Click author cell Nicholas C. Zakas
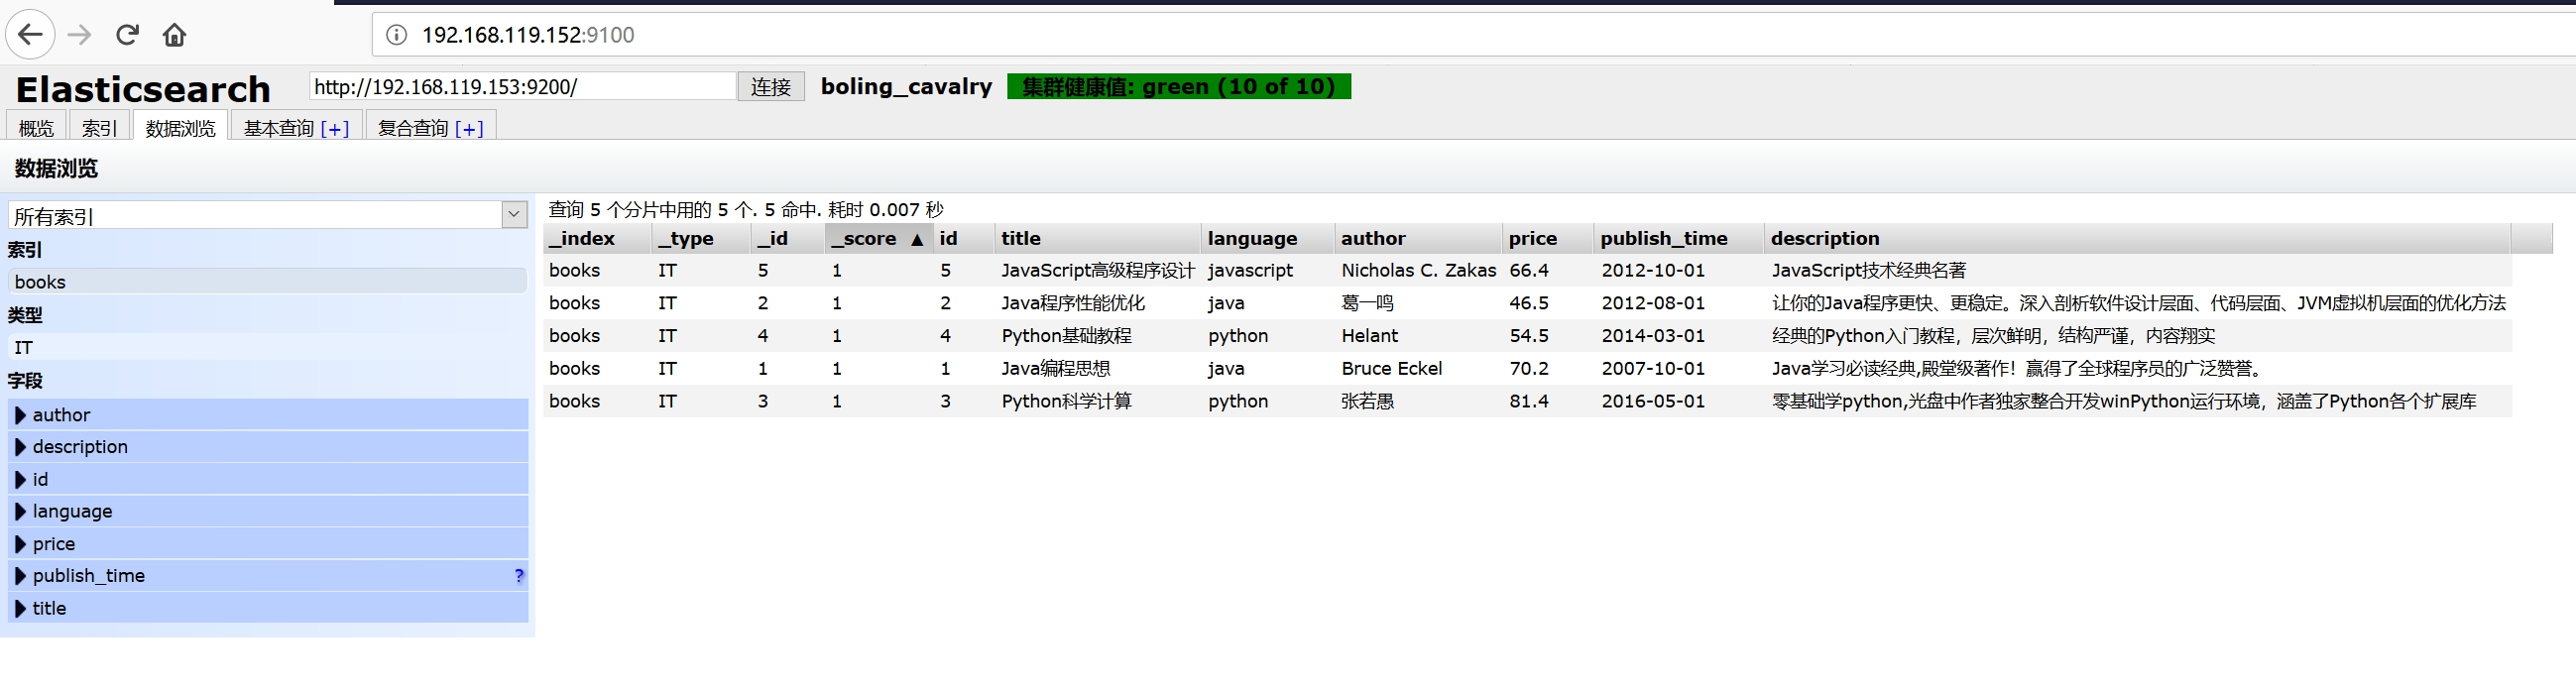This screenshot has width=2576, height=694. coord(1418,270)
